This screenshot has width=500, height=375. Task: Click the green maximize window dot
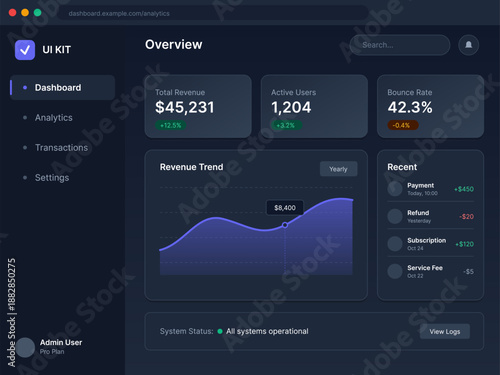pyautogui.click(x=38, y=13)
